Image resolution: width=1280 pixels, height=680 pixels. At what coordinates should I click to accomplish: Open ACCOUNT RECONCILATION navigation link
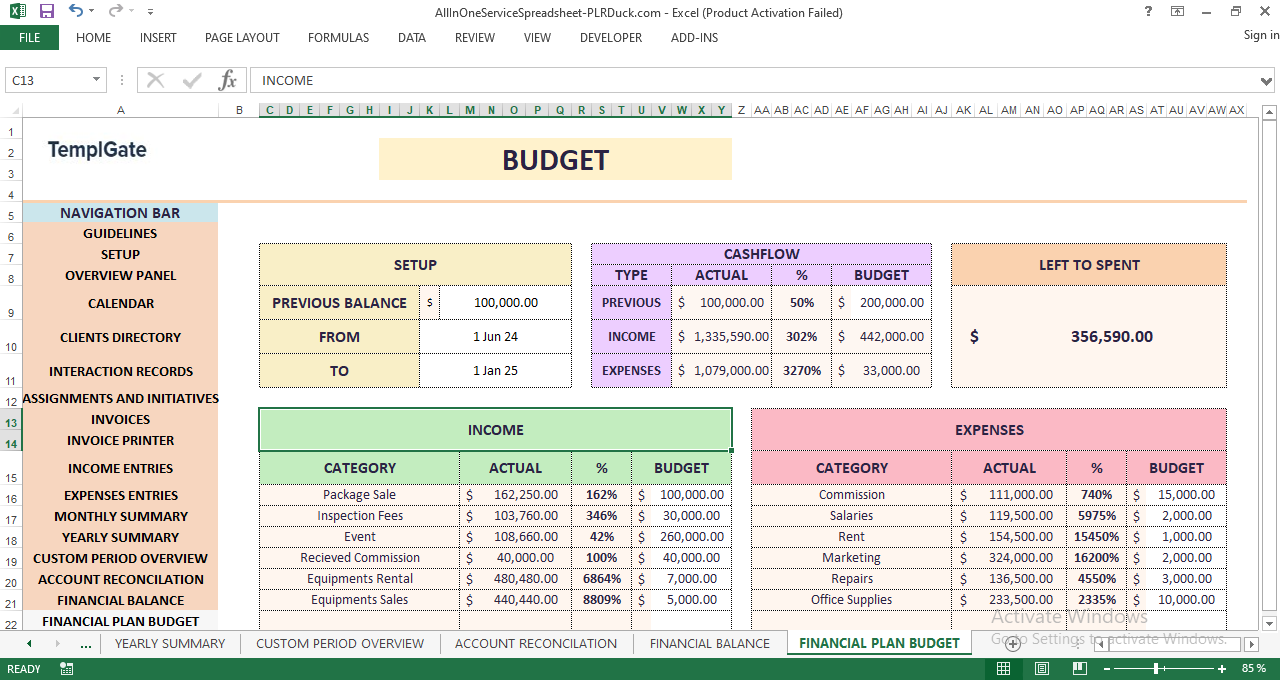coord(120,579)
